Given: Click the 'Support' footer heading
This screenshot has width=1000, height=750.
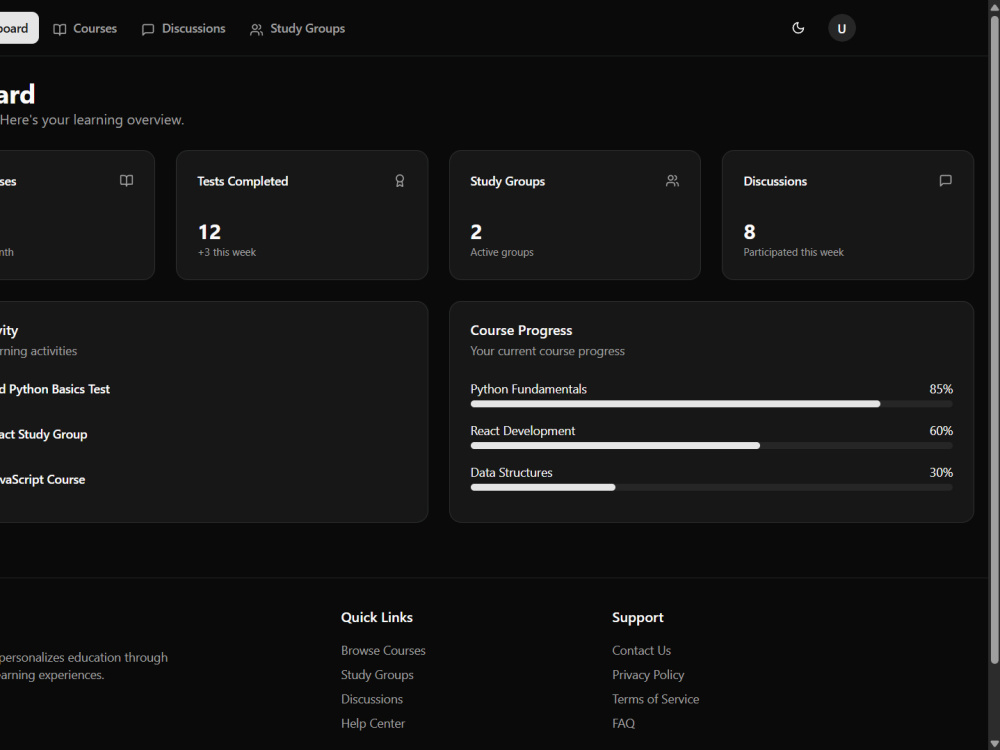Looking at the screenshot, I should (x=638, y=617).
